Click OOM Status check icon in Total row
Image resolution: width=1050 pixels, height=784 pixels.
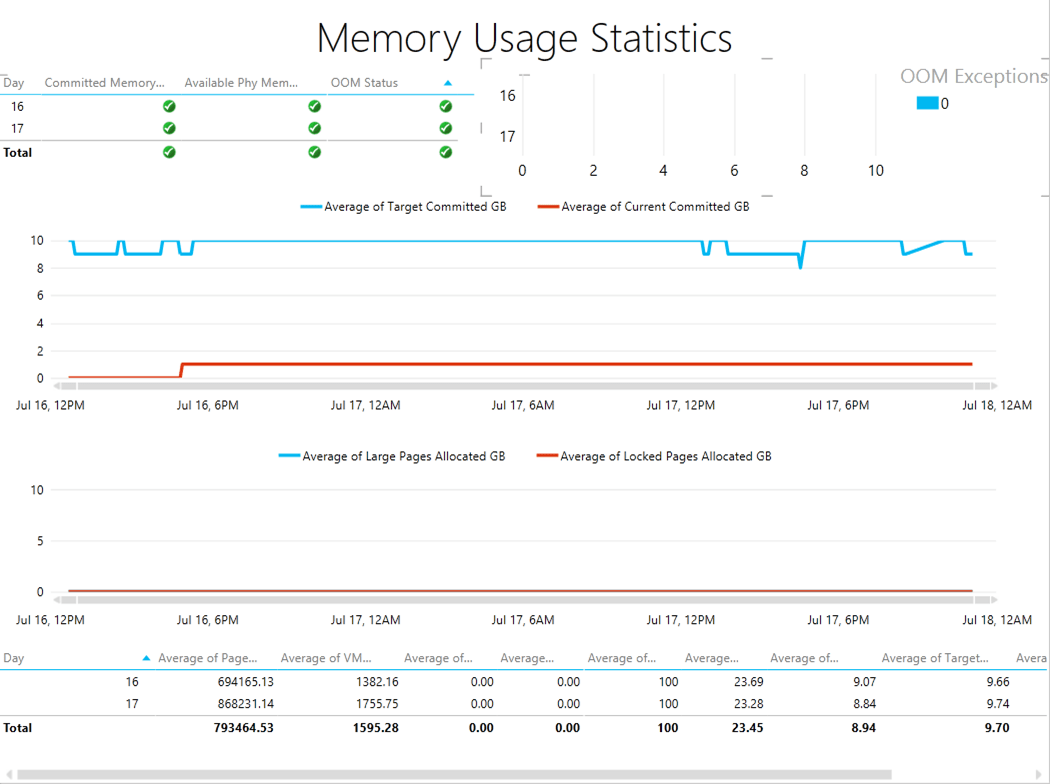[x=446, y=152]
